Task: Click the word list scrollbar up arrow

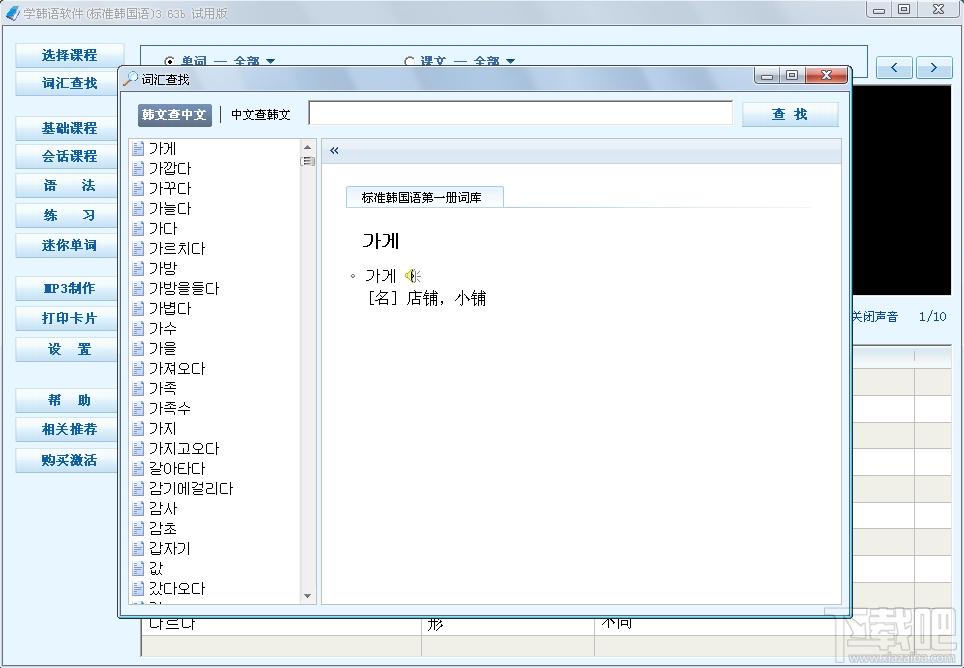Action: point(307,147)
